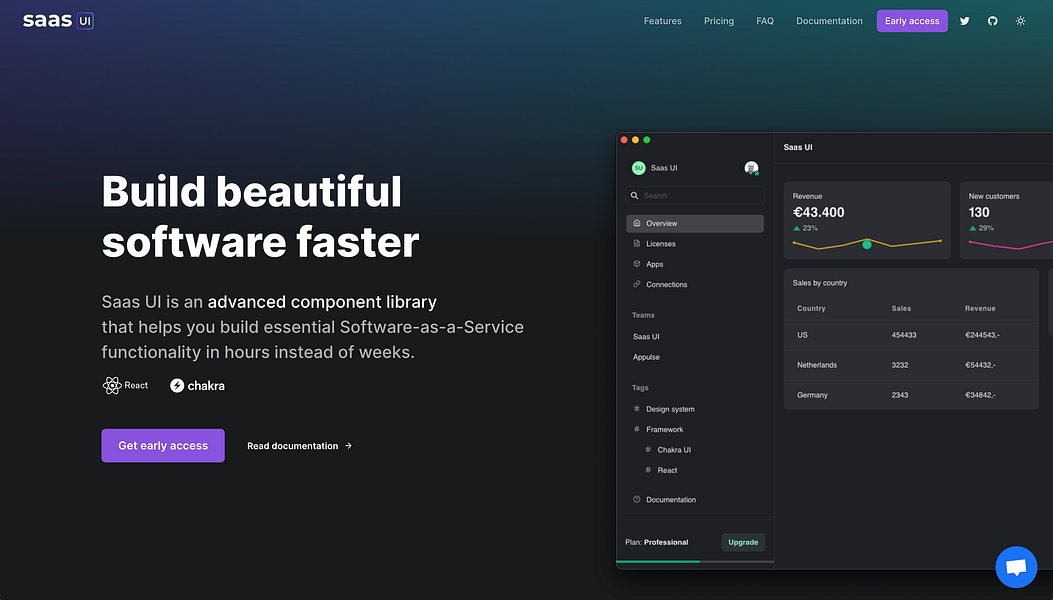Click the Connections link icon

[637, 284]
